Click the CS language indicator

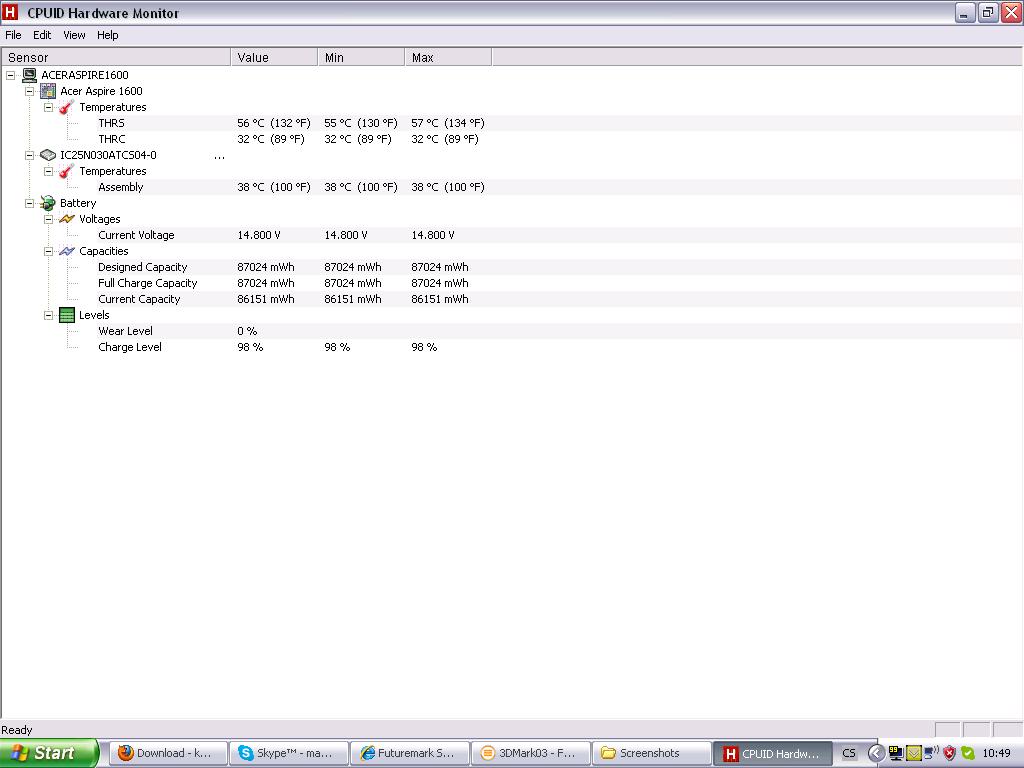pyautogui.click(x=848, y=754)
